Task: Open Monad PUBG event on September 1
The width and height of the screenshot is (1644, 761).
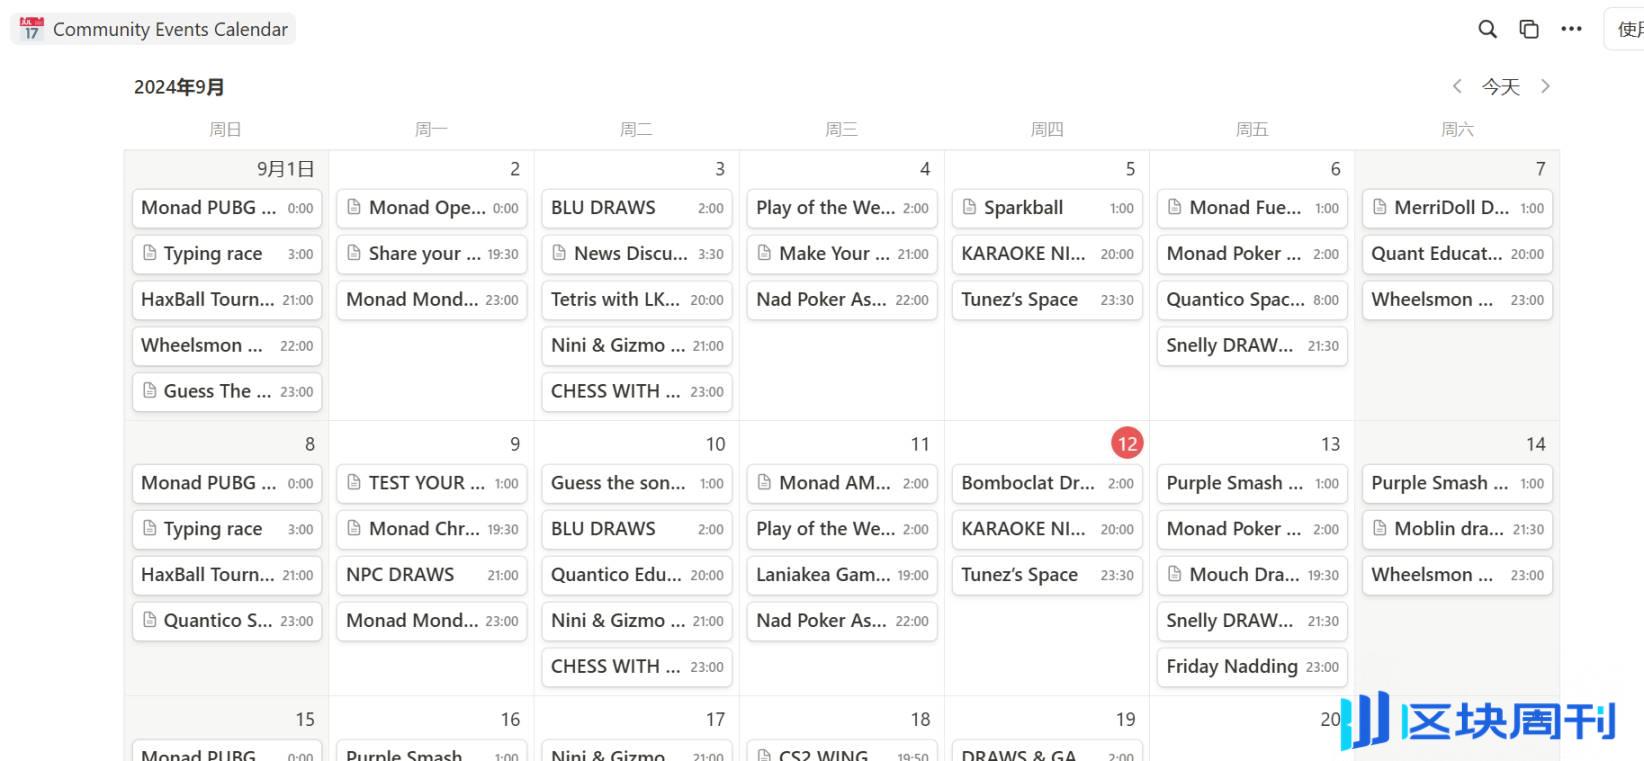Action: tap(227, 208)
